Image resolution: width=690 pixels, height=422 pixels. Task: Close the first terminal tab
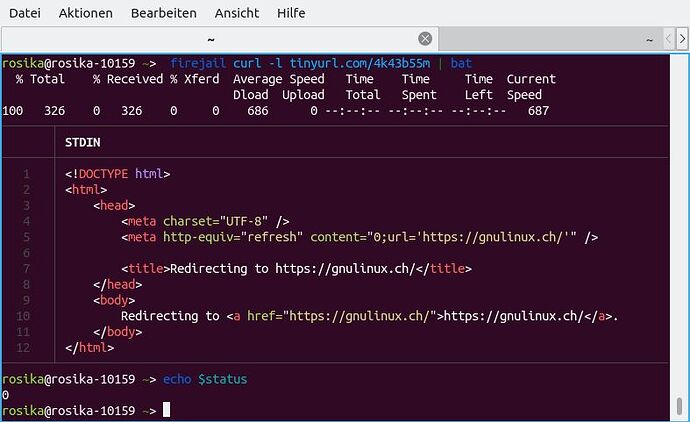[425, 39]
